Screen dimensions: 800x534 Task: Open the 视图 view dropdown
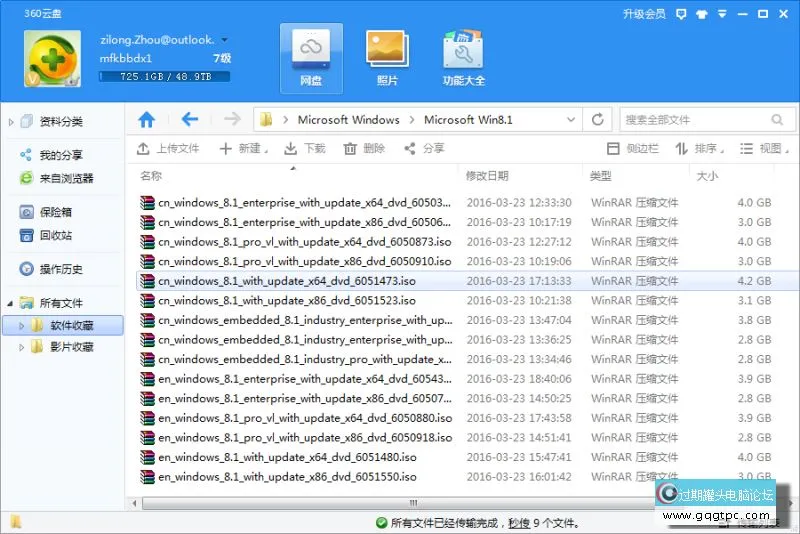[x=764, y=148]
